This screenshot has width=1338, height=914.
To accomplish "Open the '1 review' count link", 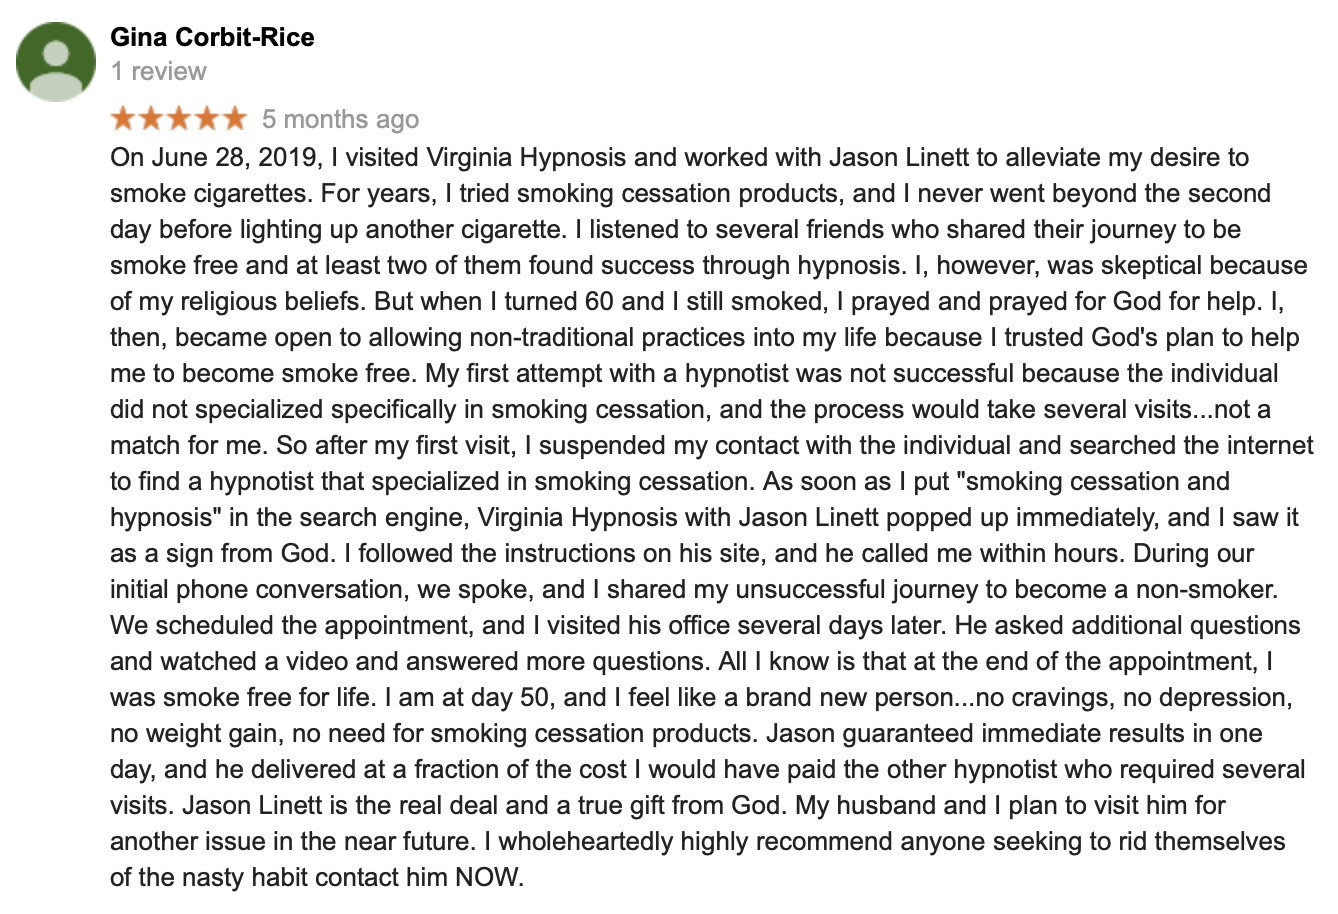I will pos(159,71).
